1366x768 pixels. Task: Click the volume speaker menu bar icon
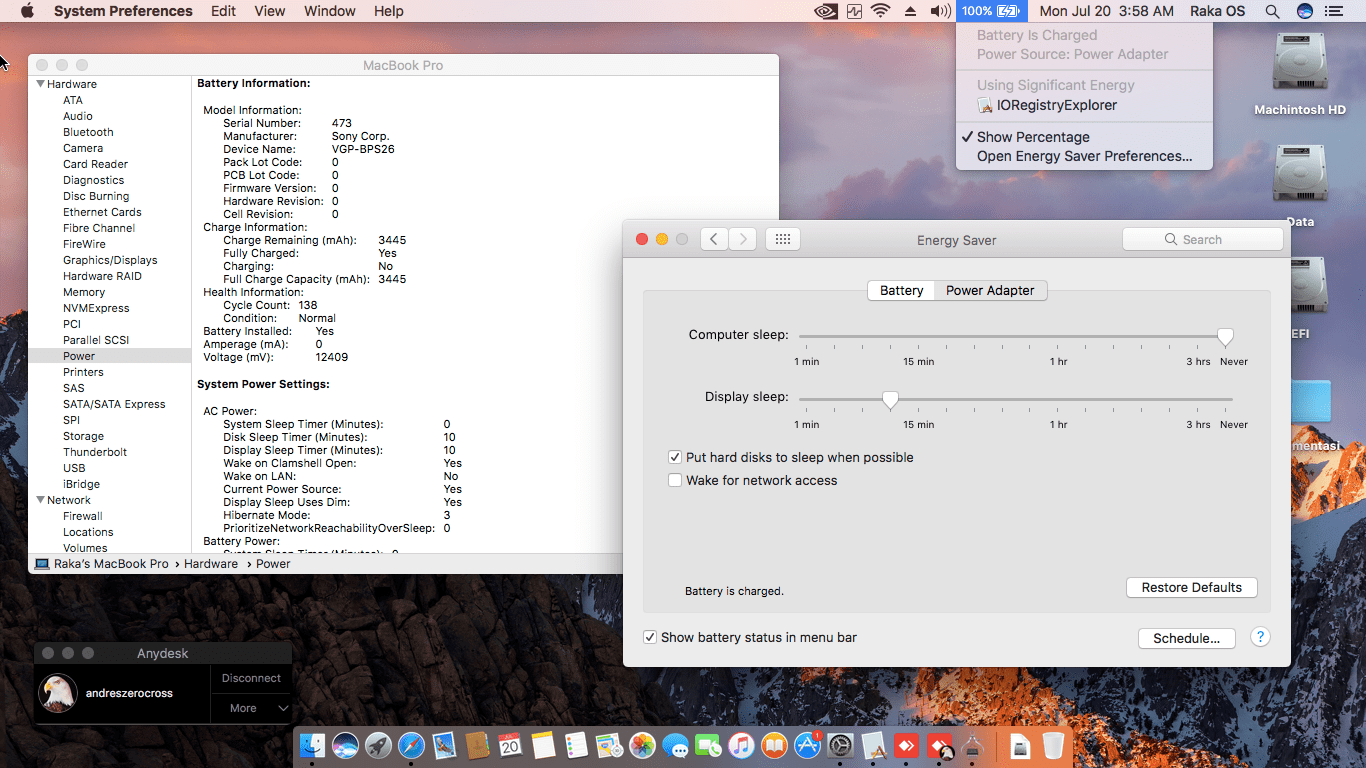[x=940, y=11]
